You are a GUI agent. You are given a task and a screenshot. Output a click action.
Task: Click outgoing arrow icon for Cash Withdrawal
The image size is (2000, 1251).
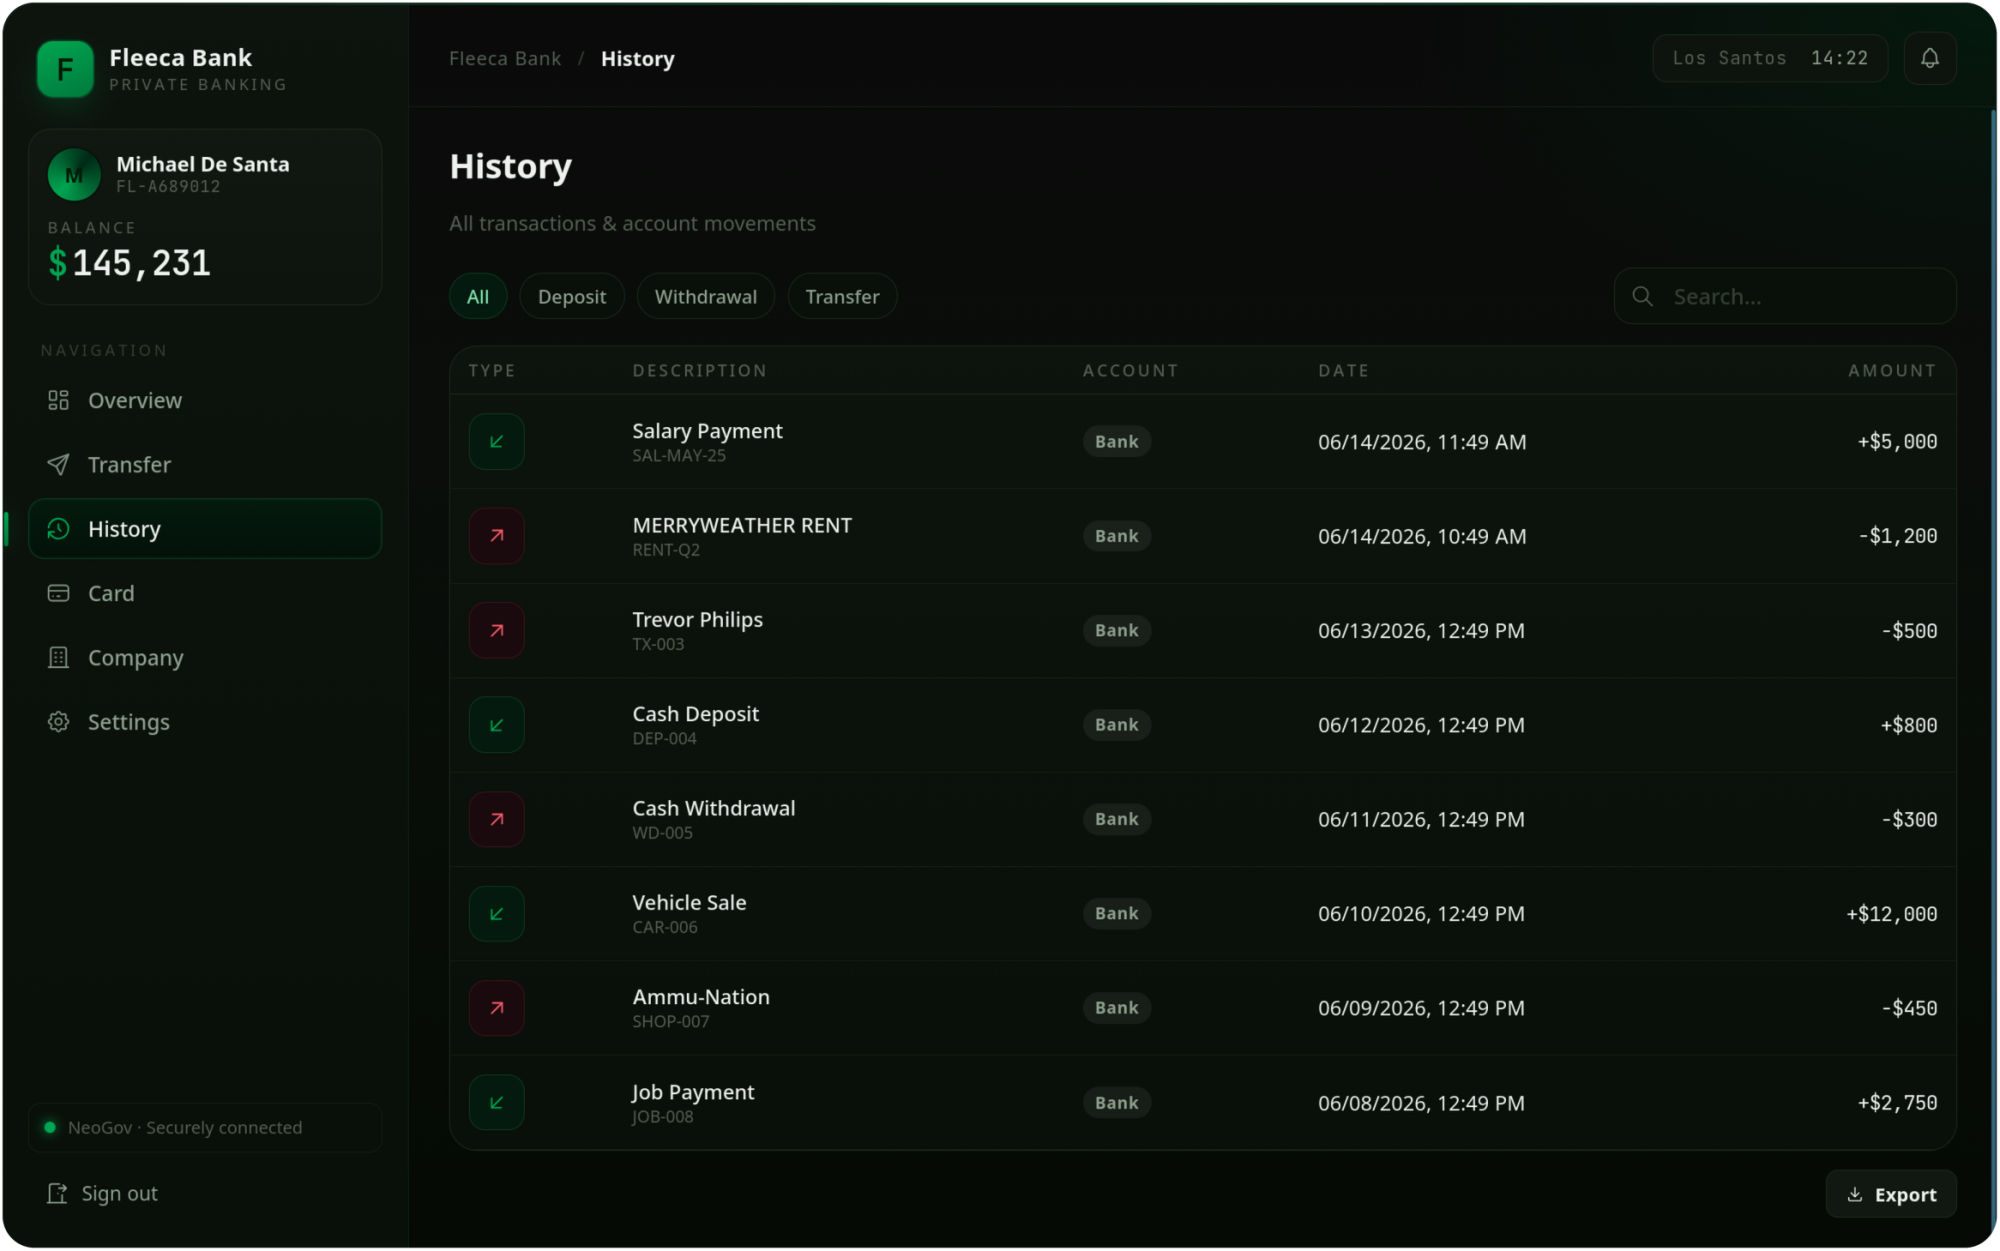pos(496,819)
